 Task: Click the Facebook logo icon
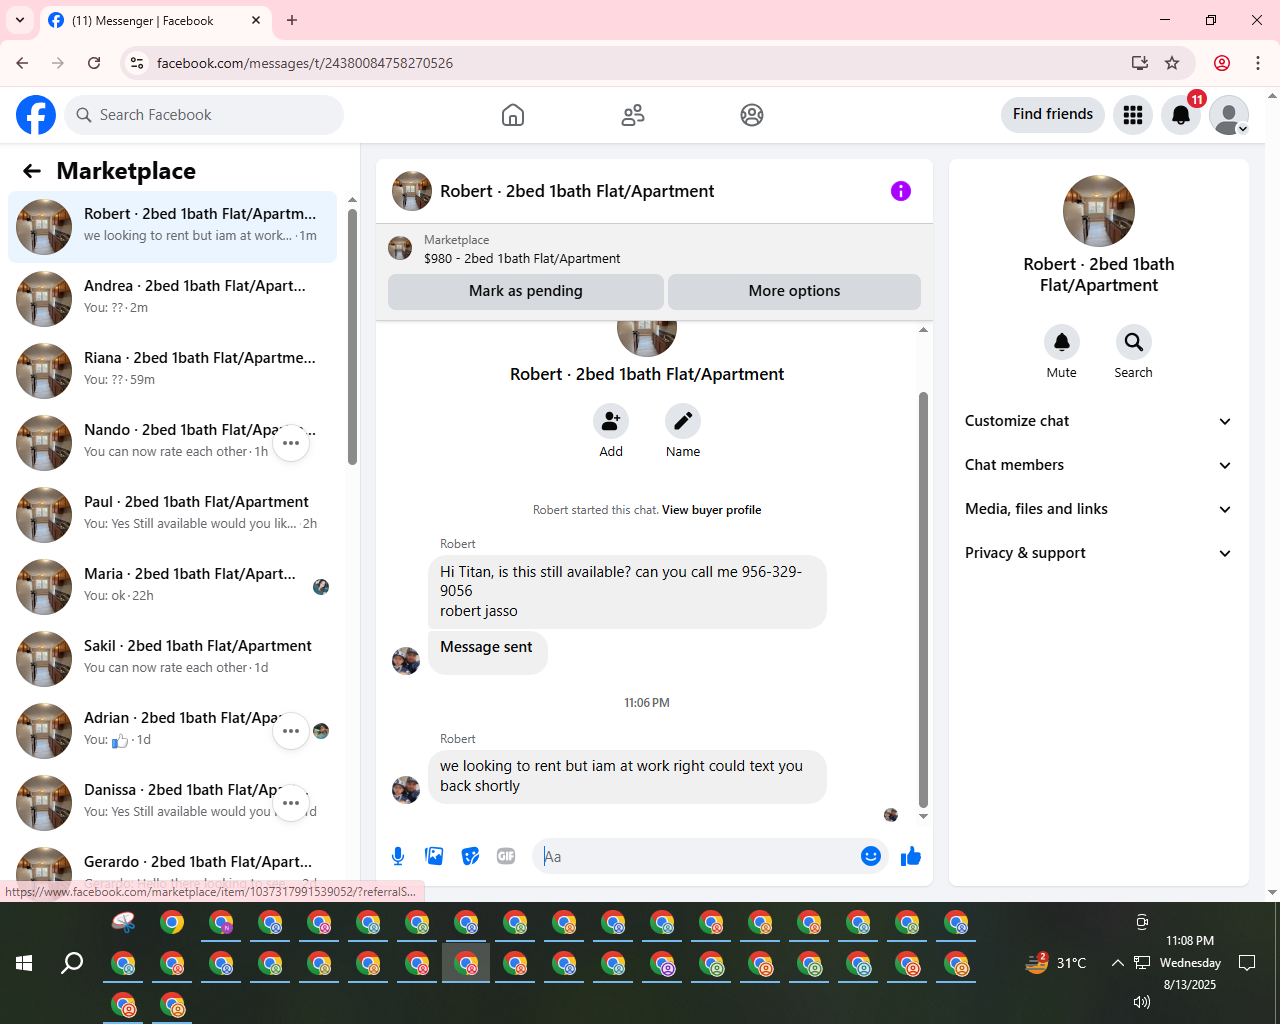coord(36,115)
